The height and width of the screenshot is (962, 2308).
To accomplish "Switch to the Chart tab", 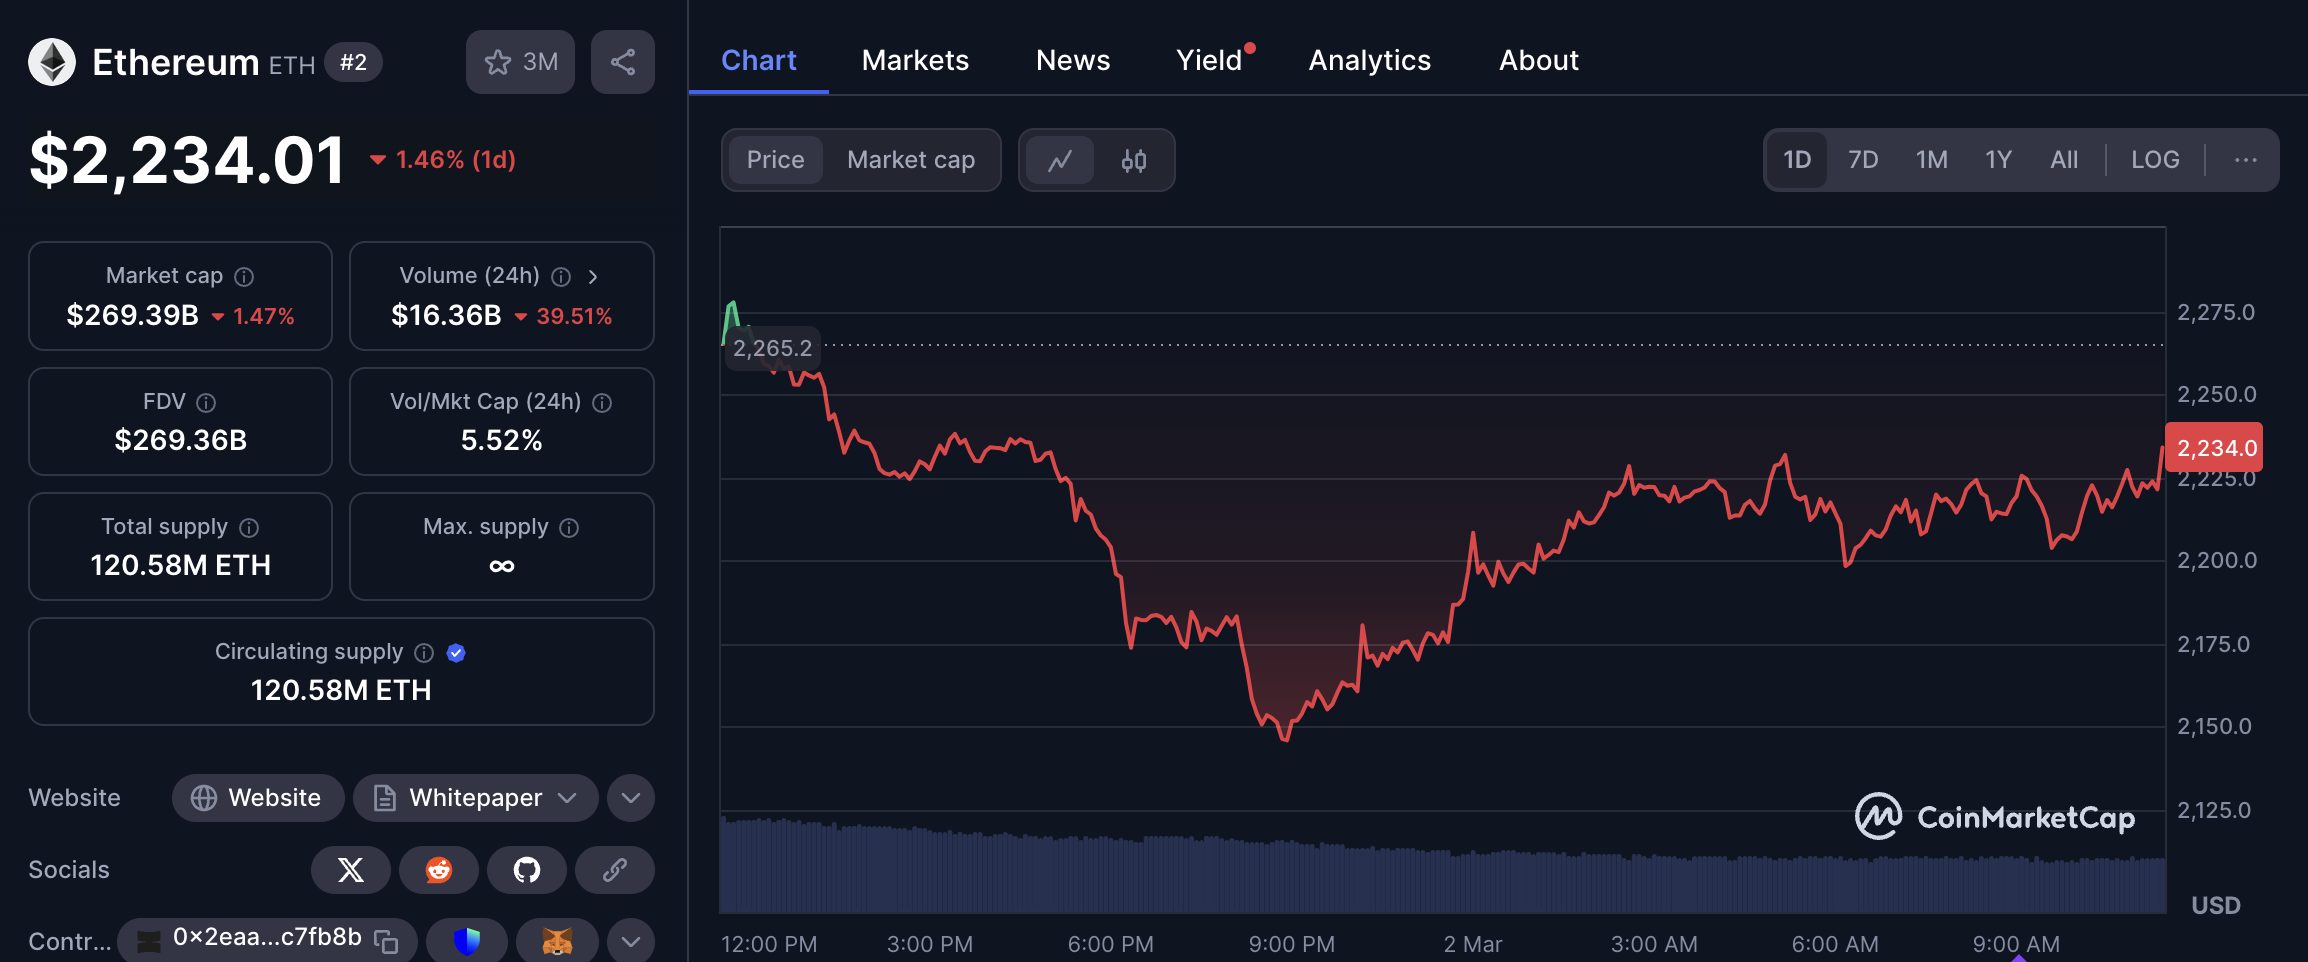I will [759, 60].
